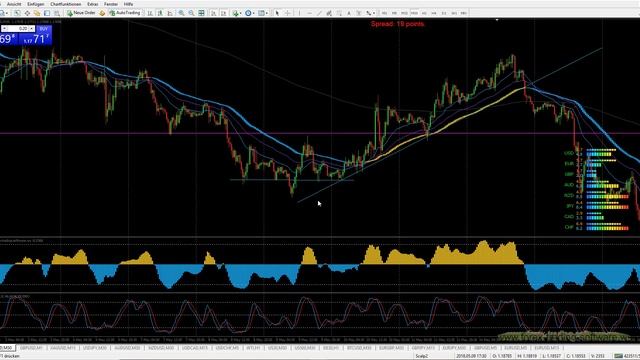Open the Strategy Tester icon
This screenshot has width=640, height=360.
(x=57, y=13)
